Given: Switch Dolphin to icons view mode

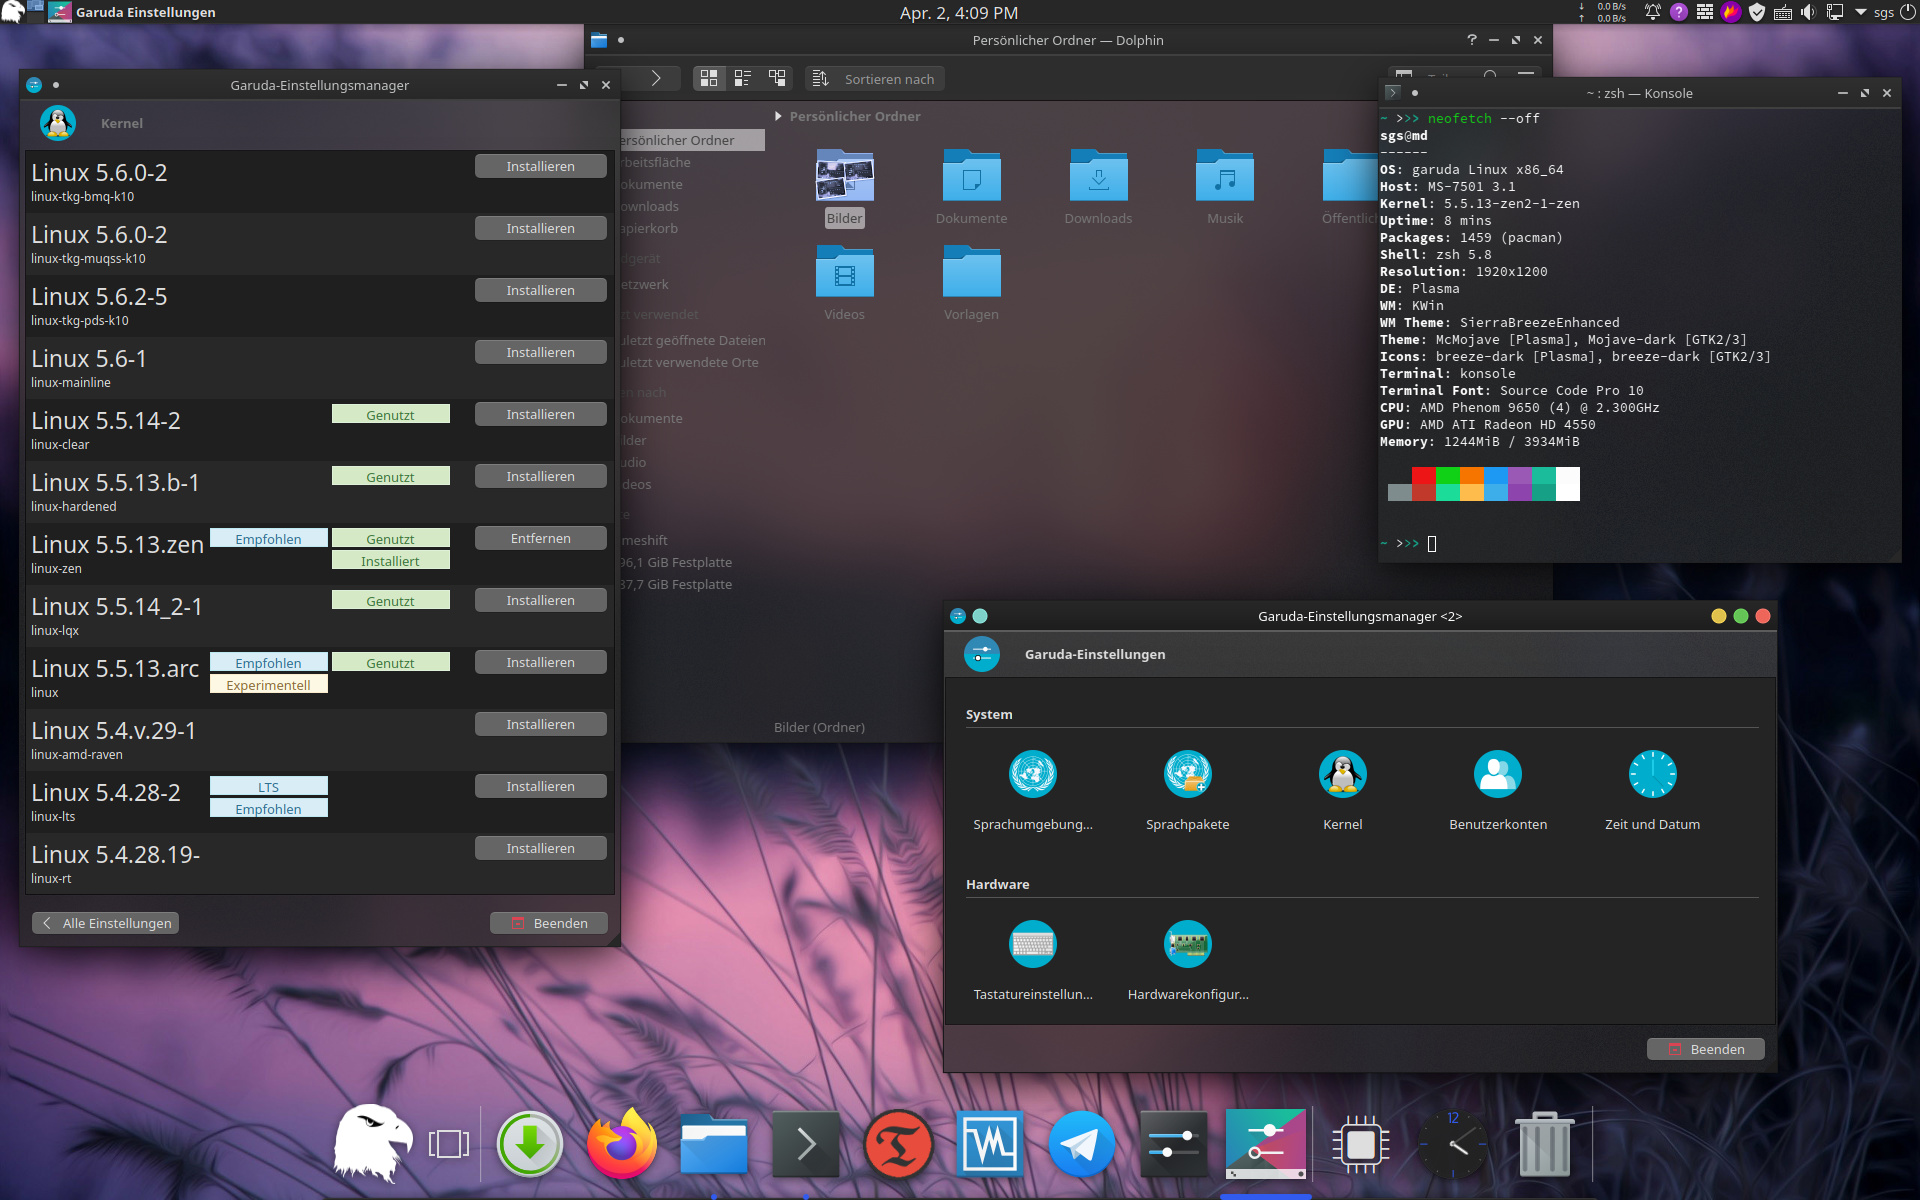Looking at the screenshot, I should click(x=709, y=78).
